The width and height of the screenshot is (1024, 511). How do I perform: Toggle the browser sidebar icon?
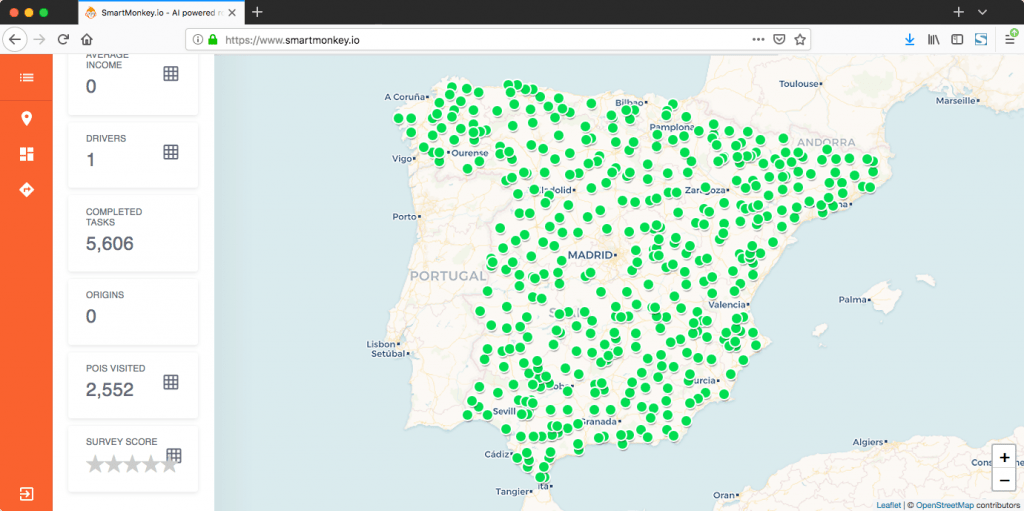[957, 40]
